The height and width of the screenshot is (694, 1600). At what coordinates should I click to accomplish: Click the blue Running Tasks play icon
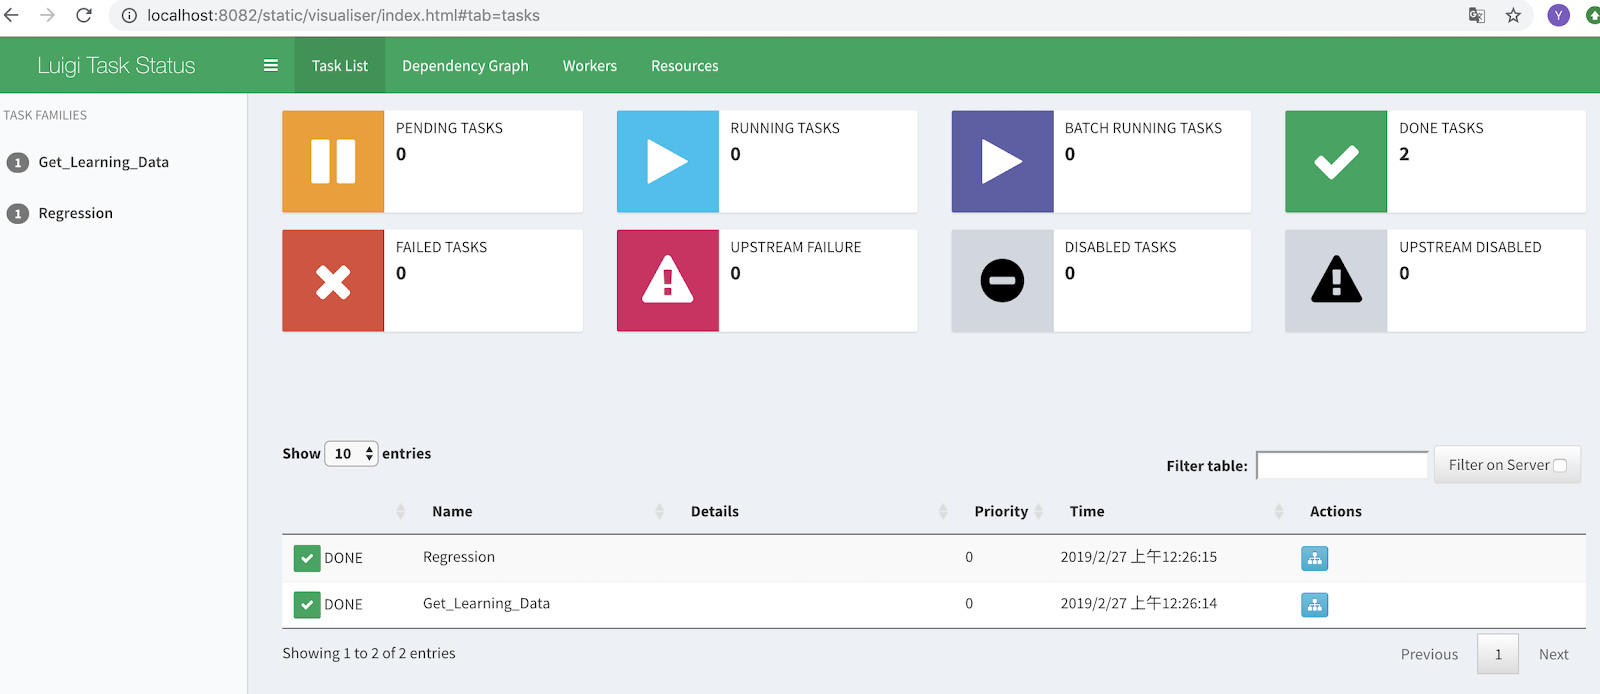tap(667, 161)
